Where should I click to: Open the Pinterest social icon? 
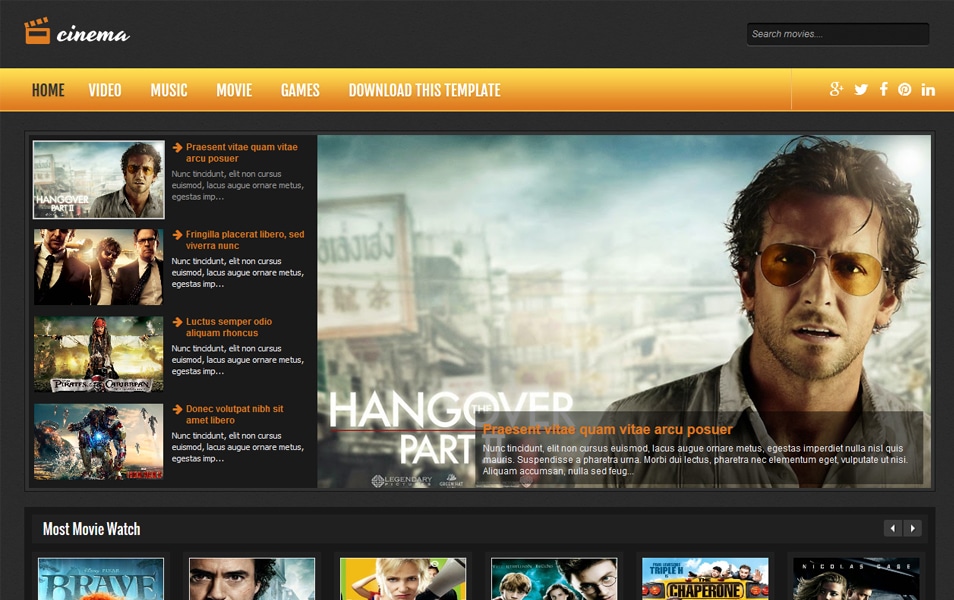click(905, 89)
